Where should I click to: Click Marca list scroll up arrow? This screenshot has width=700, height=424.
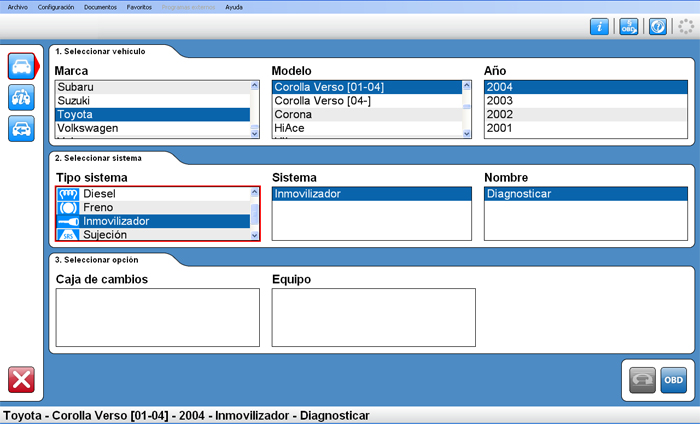254,85
